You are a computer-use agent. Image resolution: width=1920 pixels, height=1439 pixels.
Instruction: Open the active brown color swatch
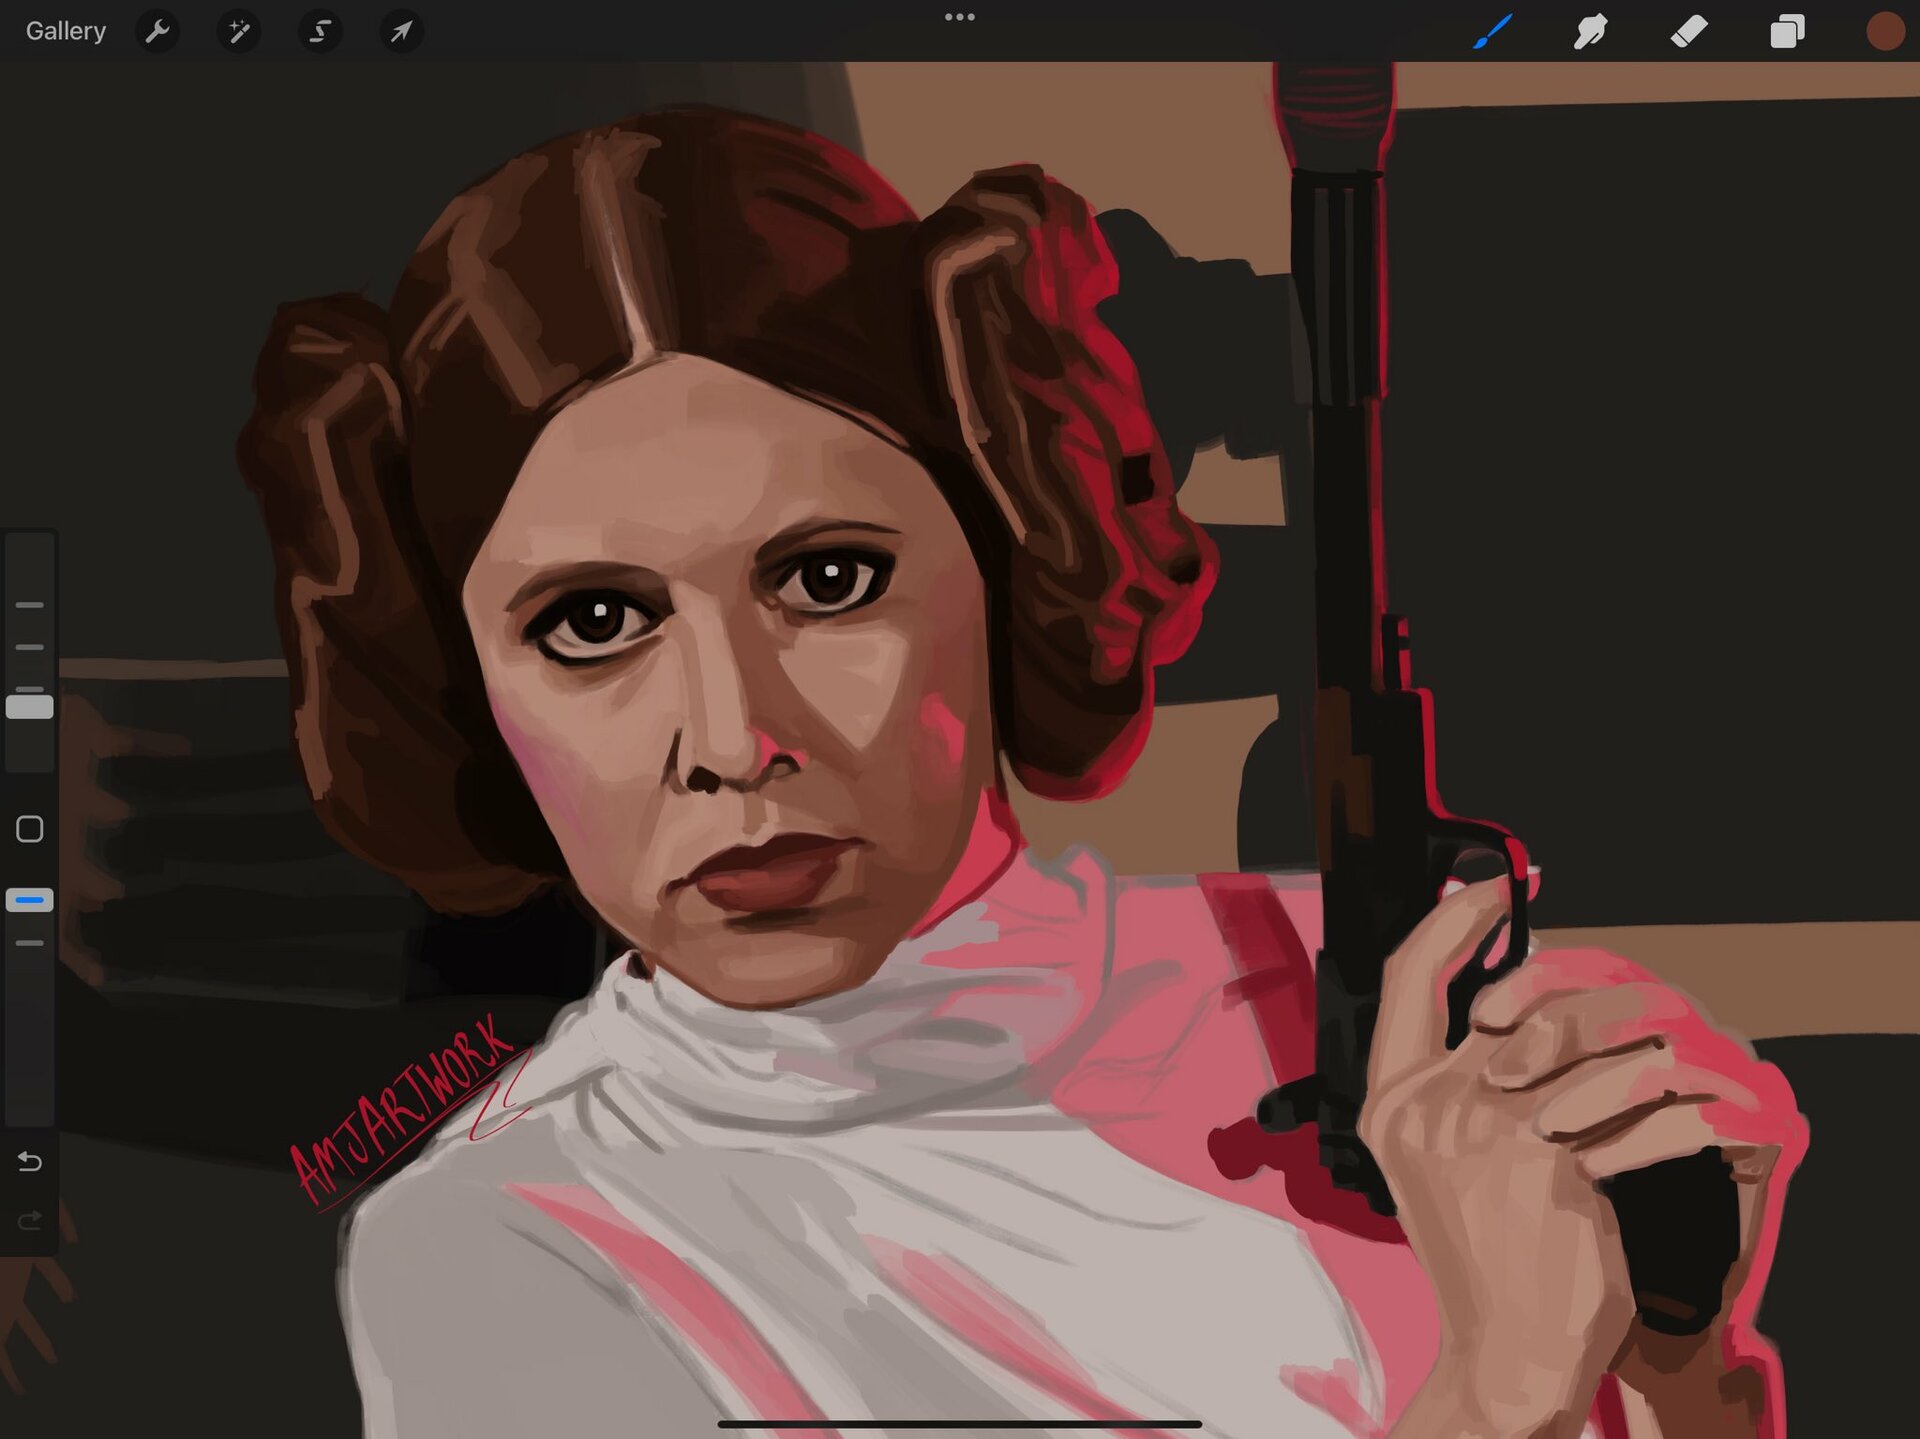click(1885, 31)
